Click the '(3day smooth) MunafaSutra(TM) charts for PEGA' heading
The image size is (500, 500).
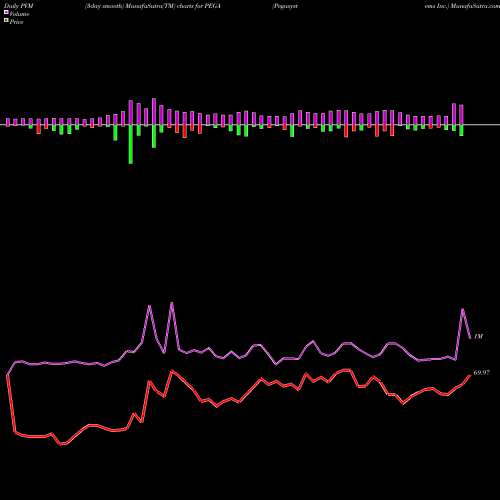(153, 6)
